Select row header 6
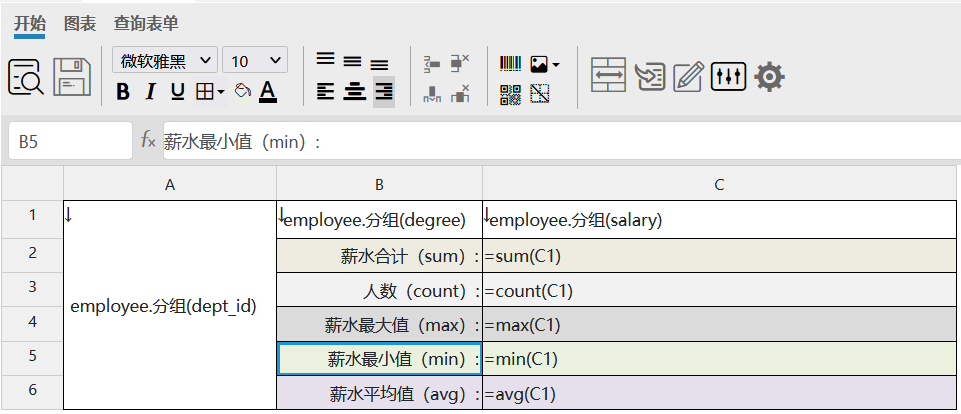 (32, 393)
